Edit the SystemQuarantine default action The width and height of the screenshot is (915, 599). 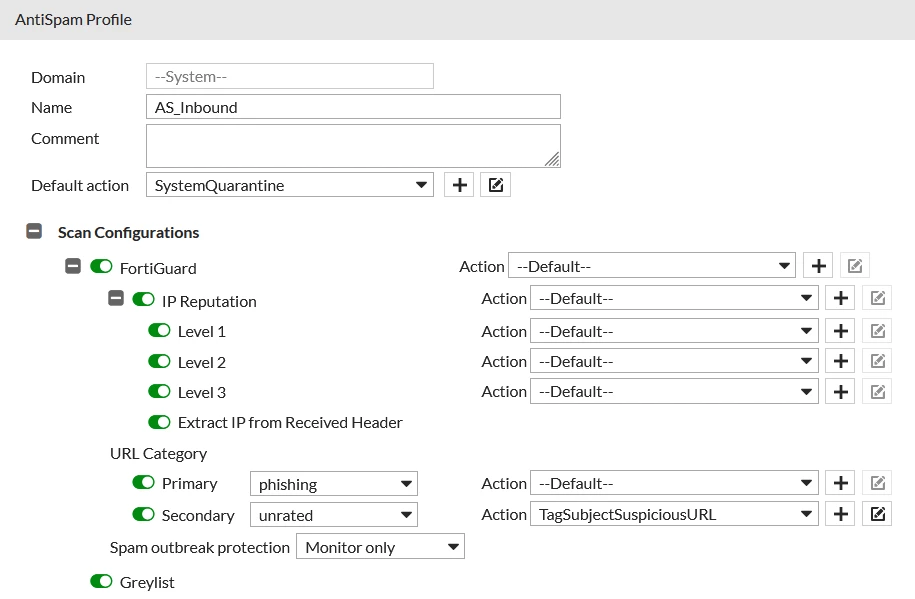[x=495, y=185]
